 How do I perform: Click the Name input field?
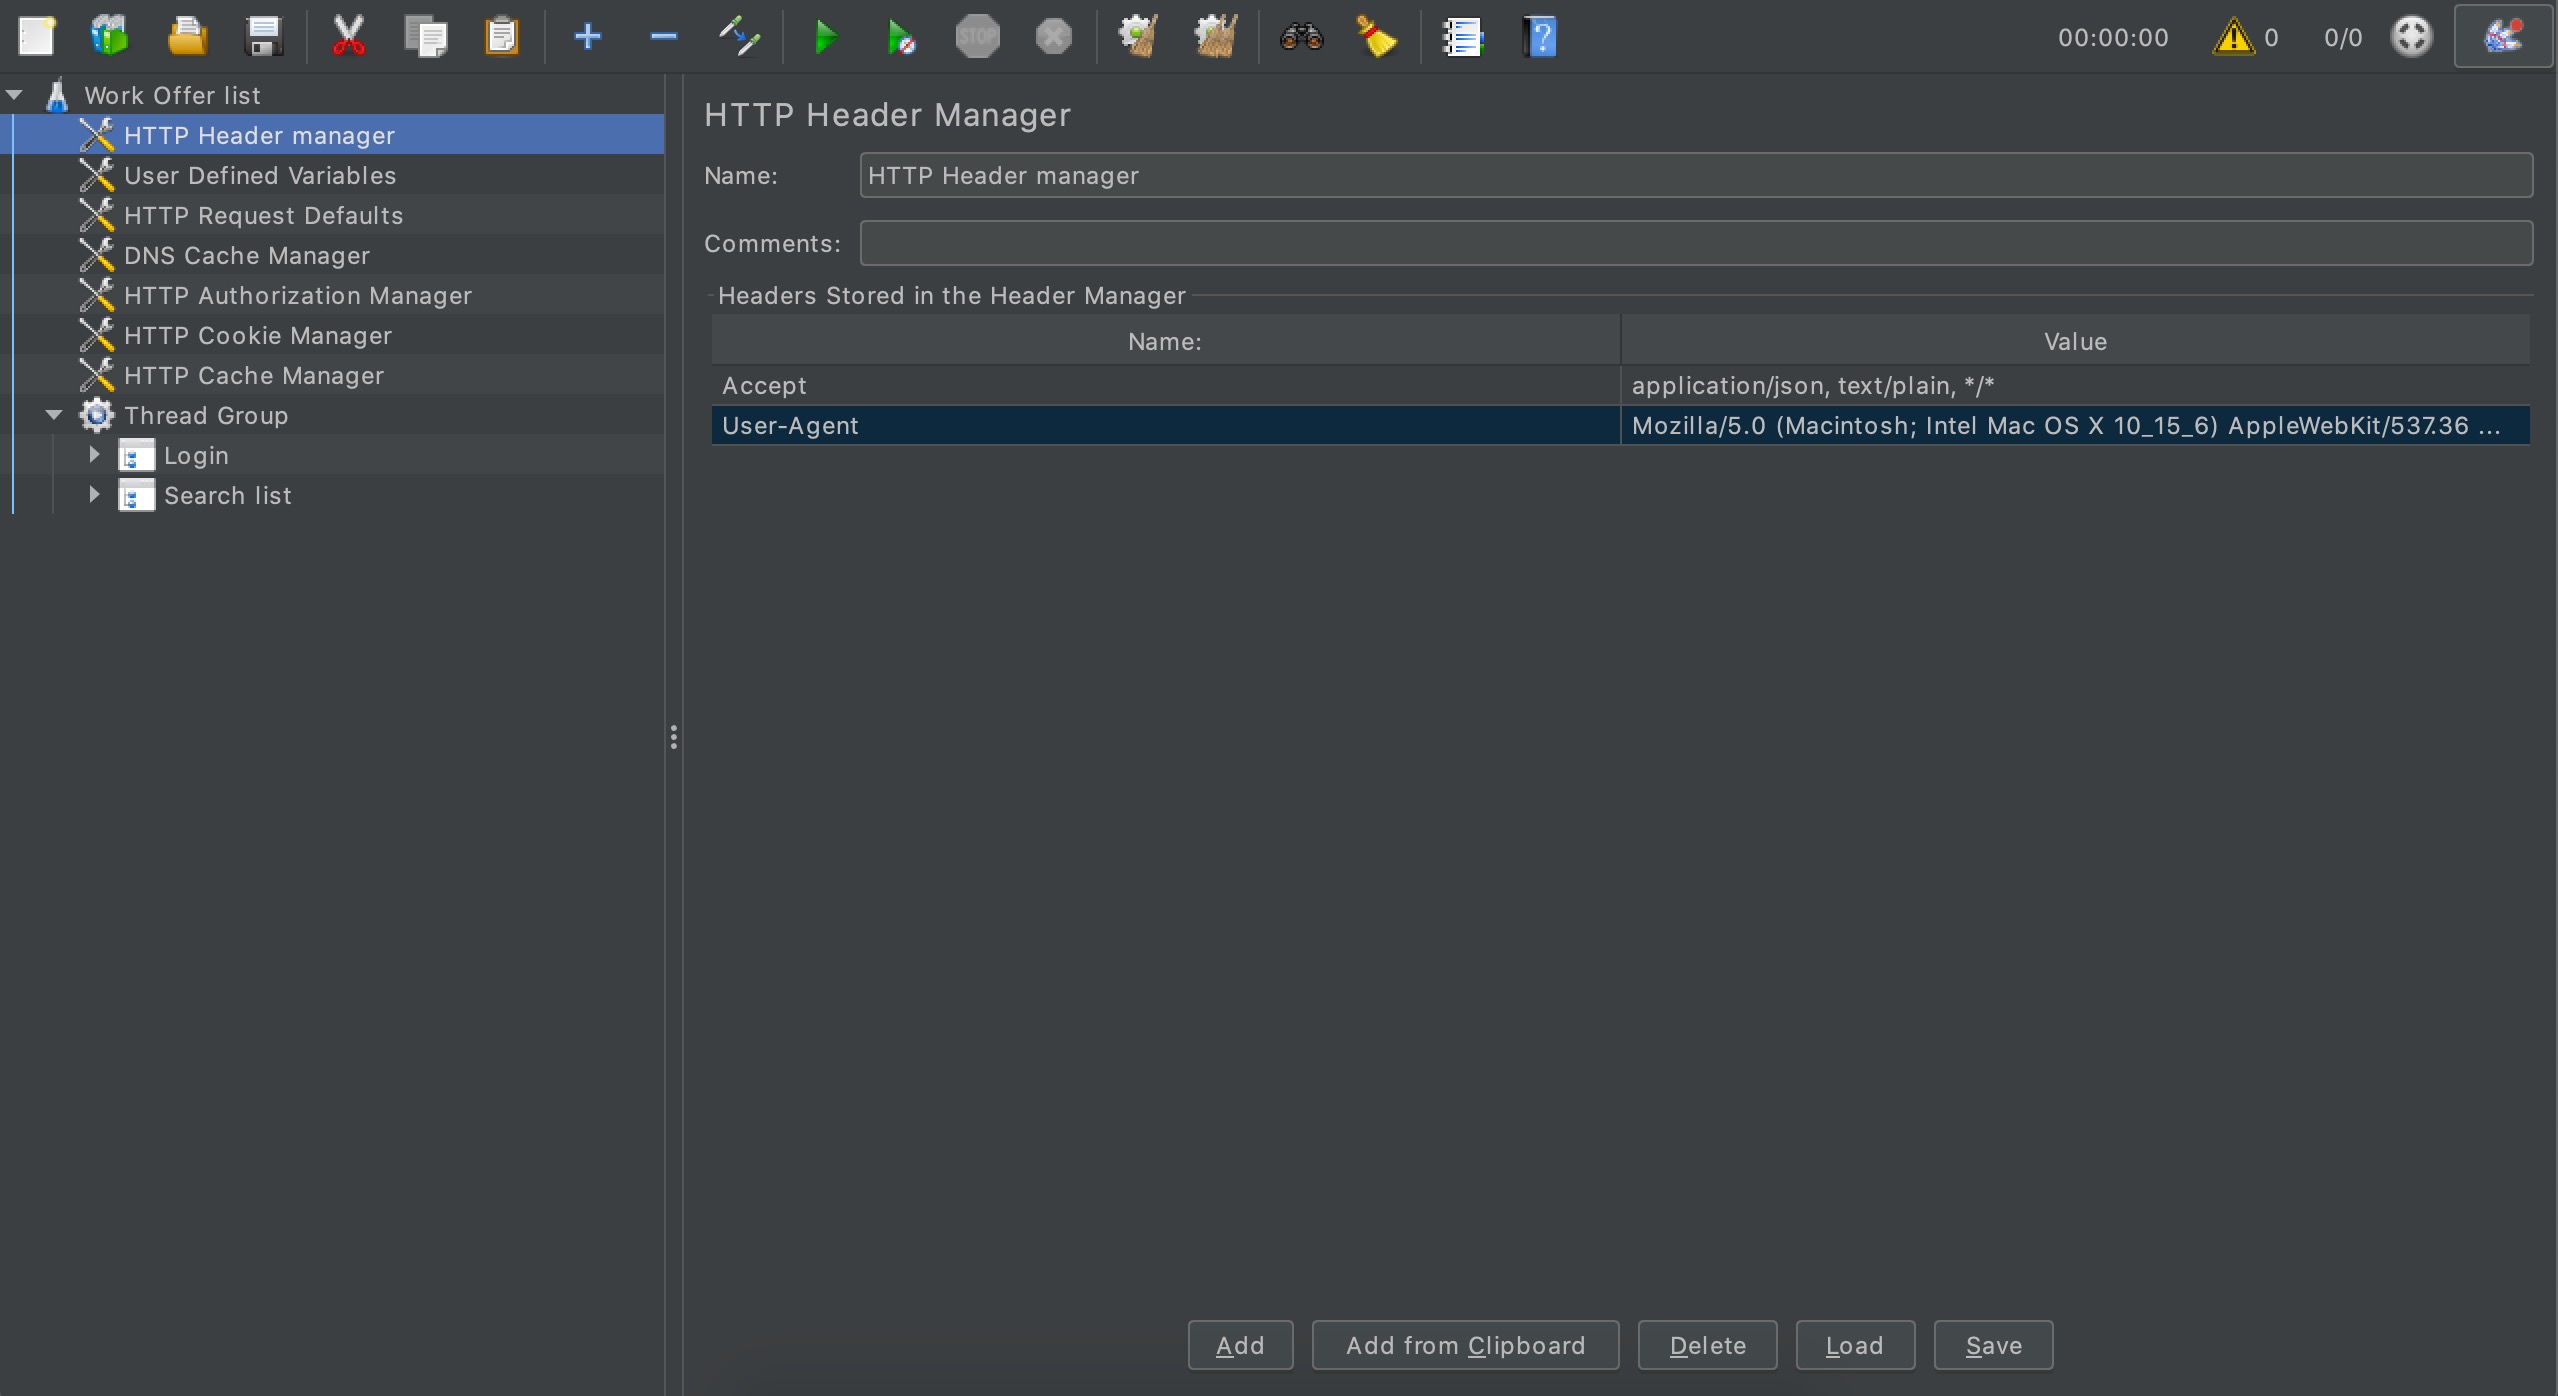tap(1697, 174)
